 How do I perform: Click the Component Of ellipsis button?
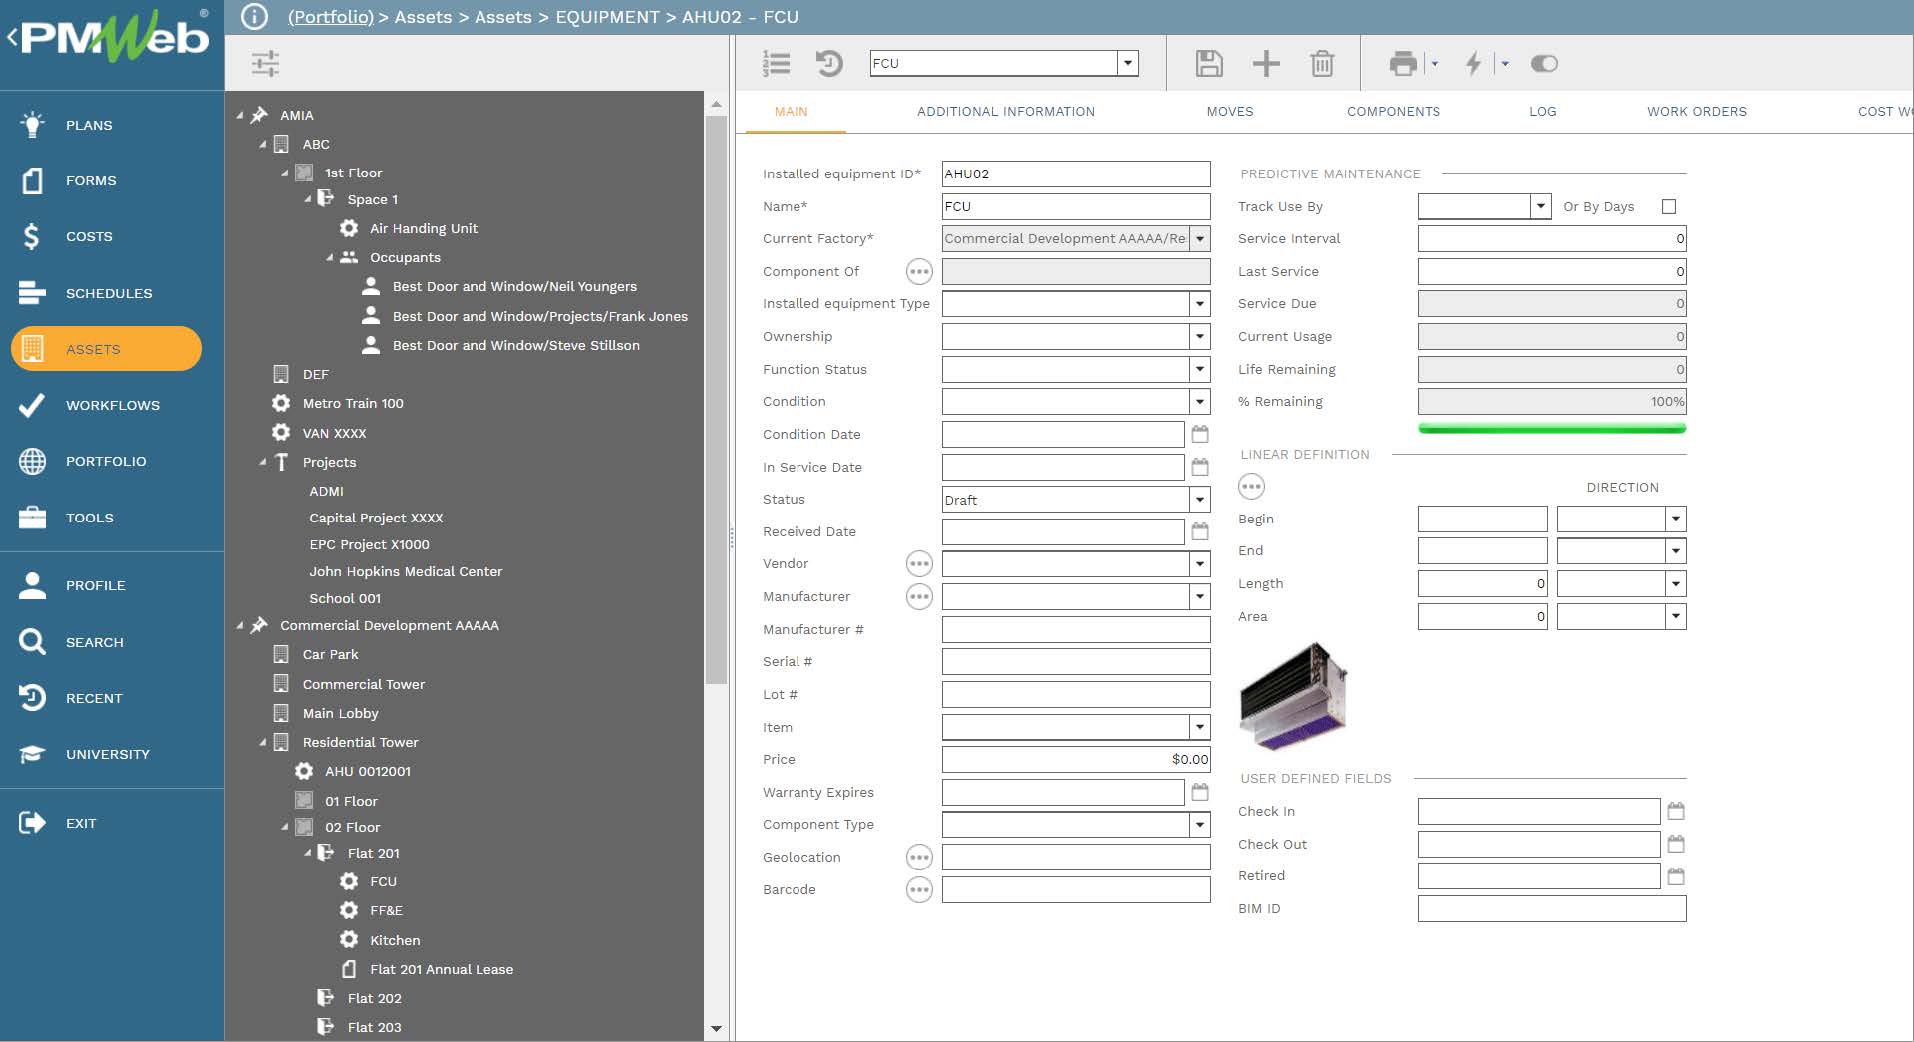tap(919, 271)
